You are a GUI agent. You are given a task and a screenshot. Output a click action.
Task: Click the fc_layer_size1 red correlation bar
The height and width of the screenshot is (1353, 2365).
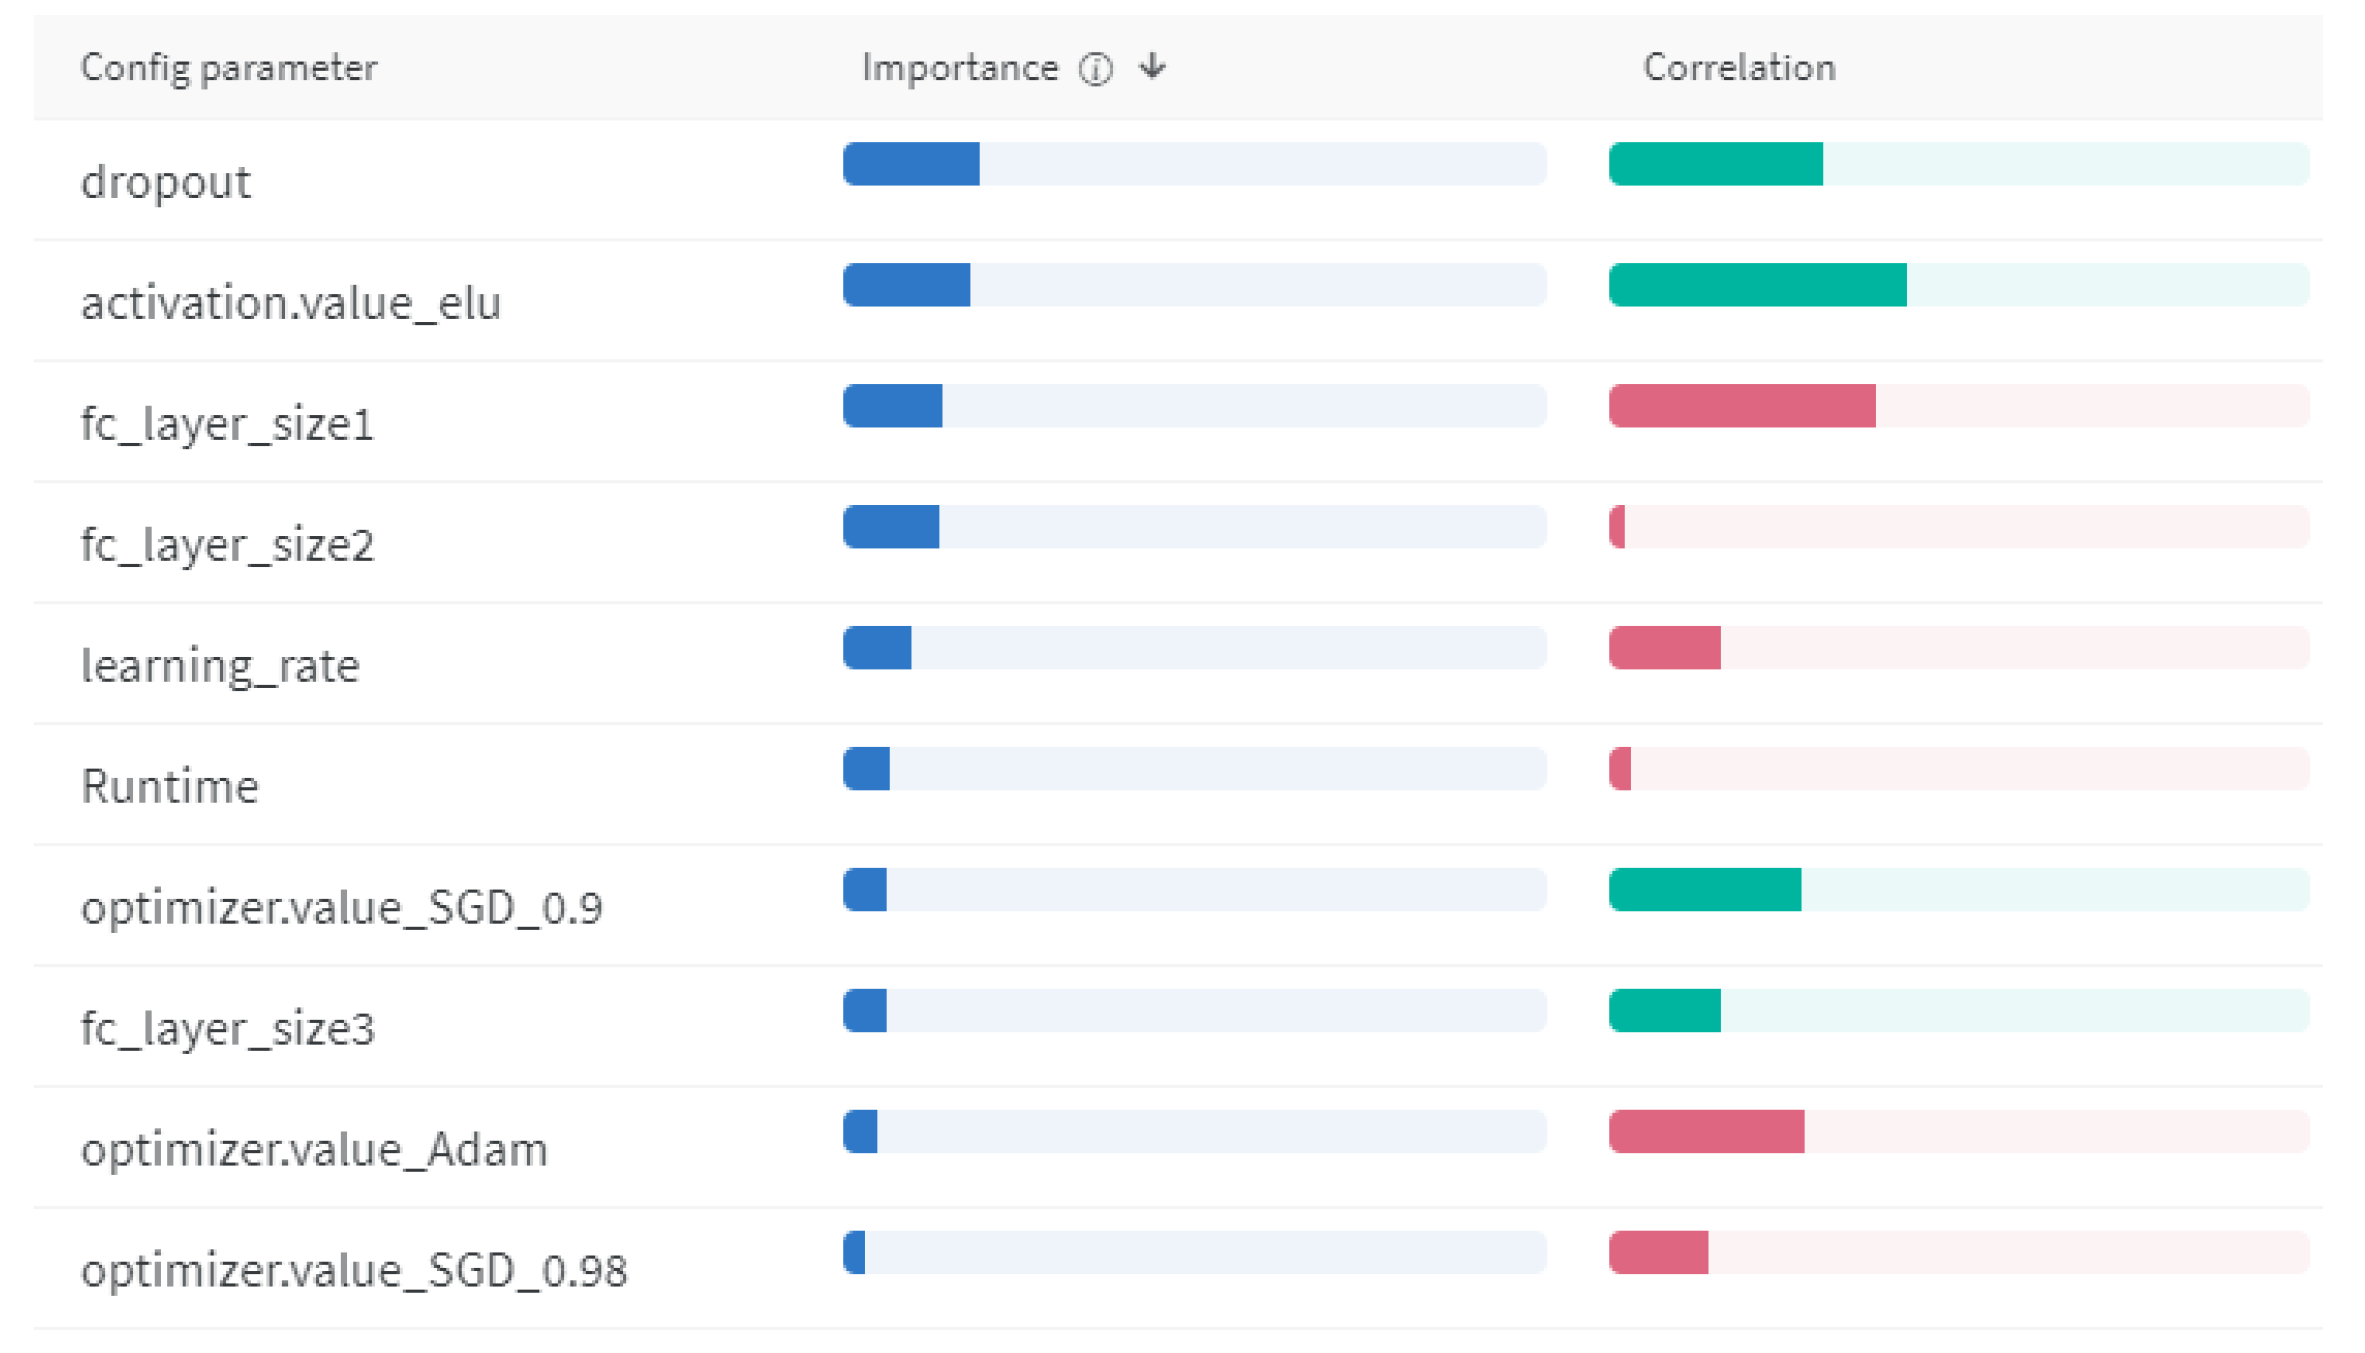pyautogui.click(x=1742, y=406)
